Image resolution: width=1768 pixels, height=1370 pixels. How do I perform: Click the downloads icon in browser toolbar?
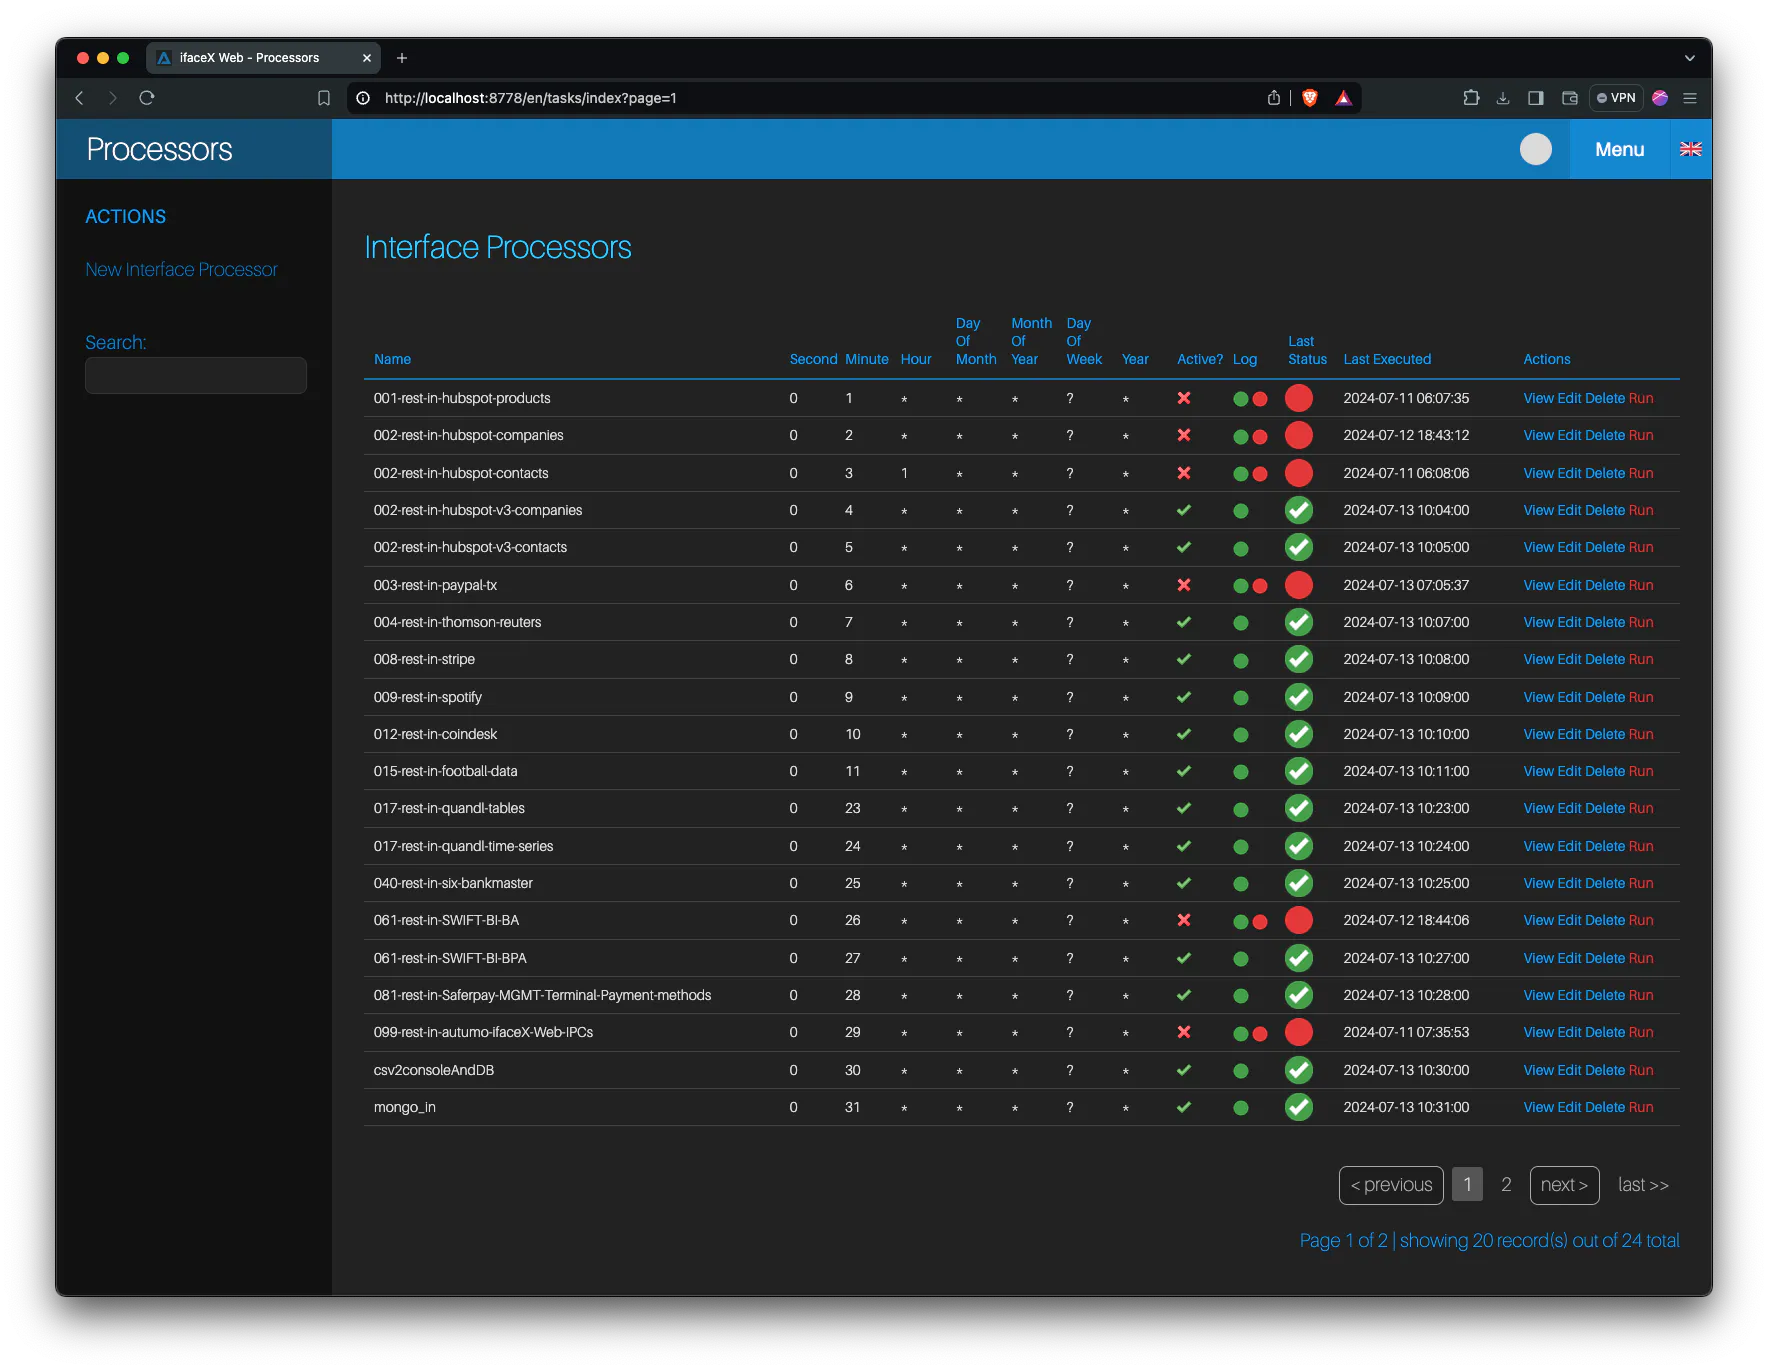click(x=1502, y=98)
